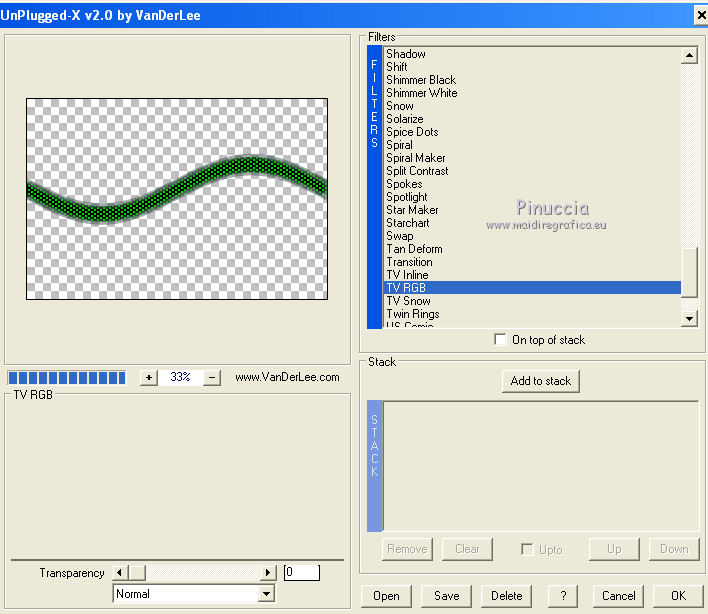Select TV Inline filter
This screenshot has height=614, width=708.
point(532,275)
